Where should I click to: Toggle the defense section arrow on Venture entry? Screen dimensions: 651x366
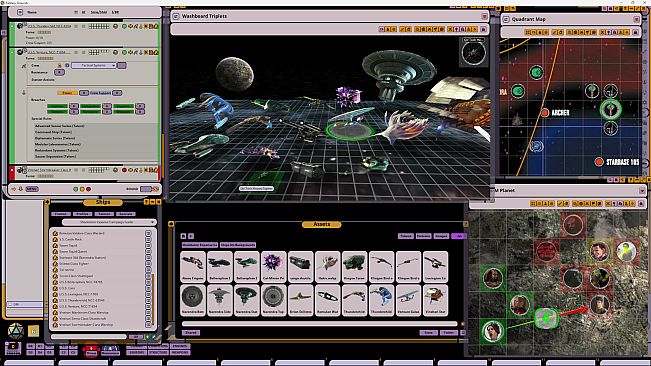click(x=24, y=93)
